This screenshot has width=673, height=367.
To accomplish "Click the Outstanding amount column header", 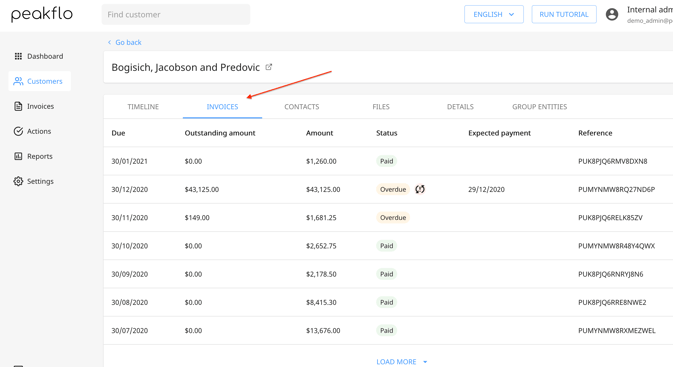I will 220,133.
